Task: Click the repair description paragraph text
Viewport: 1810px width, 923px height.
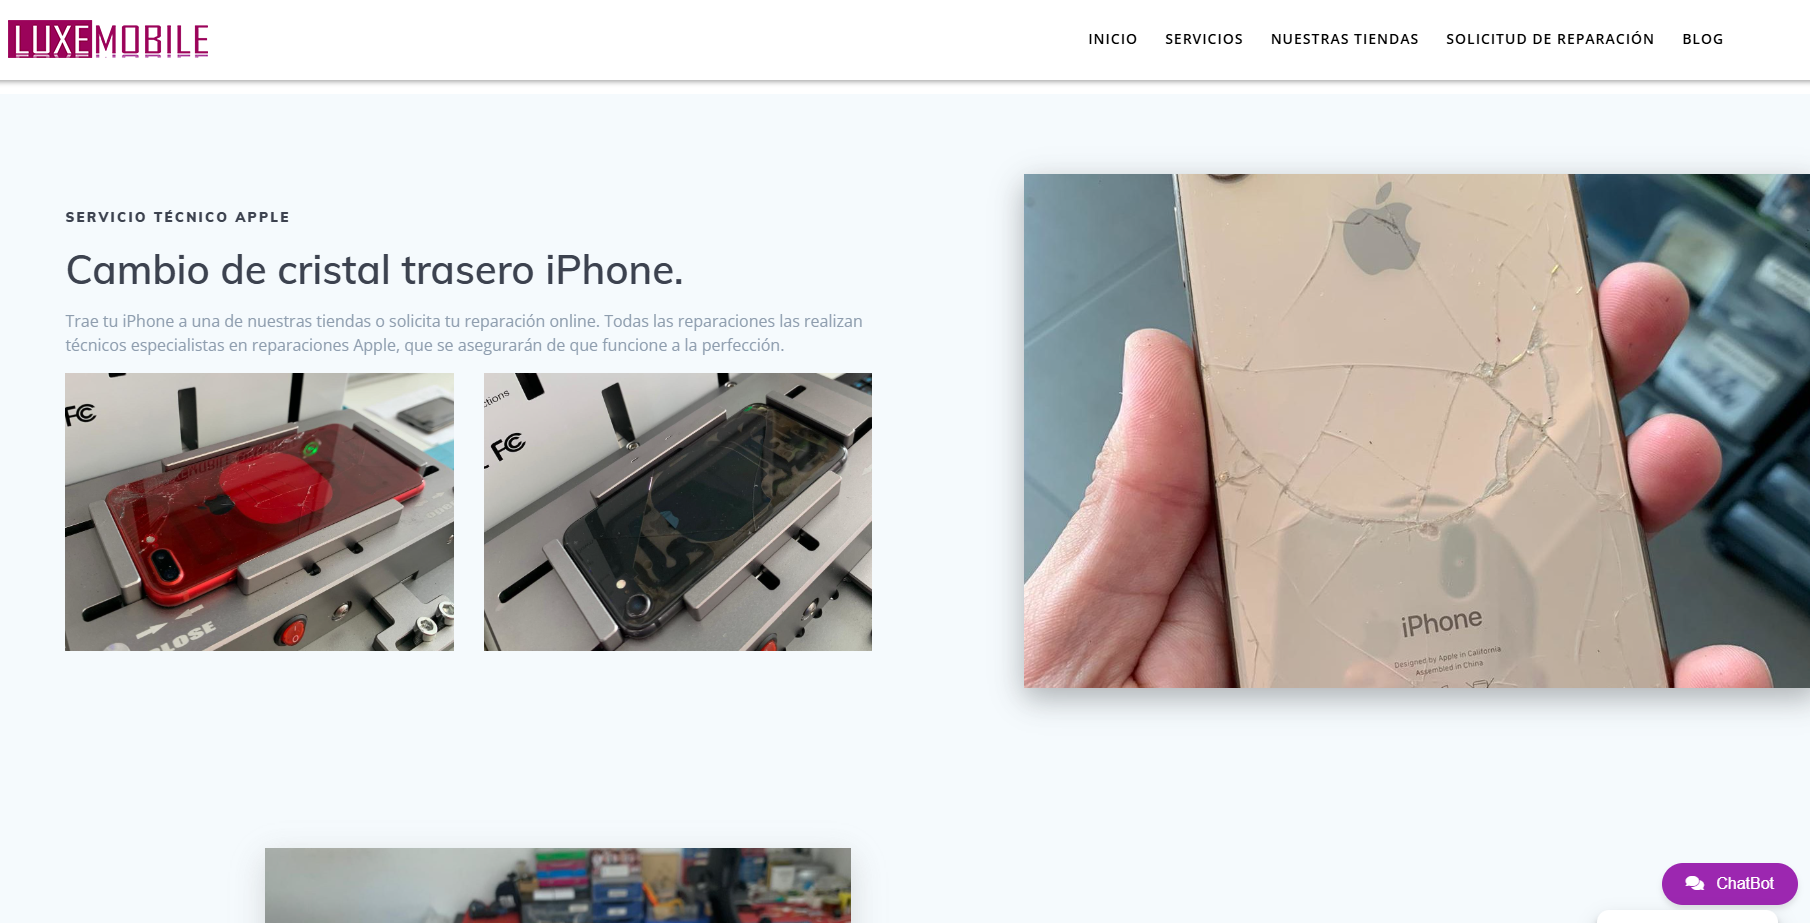Action: tap(464, 333)
